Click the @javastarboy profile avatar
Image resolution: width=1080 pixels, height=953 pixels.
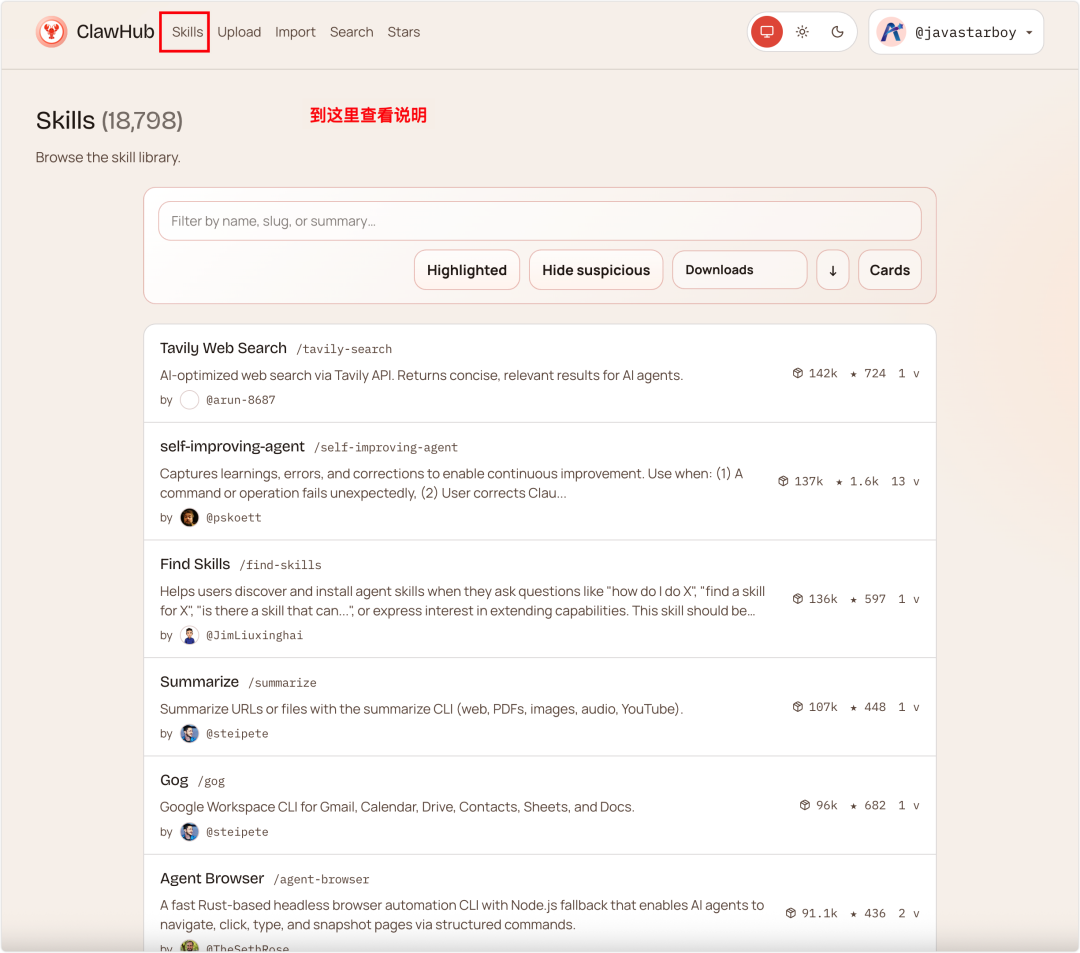coord(891,32)
